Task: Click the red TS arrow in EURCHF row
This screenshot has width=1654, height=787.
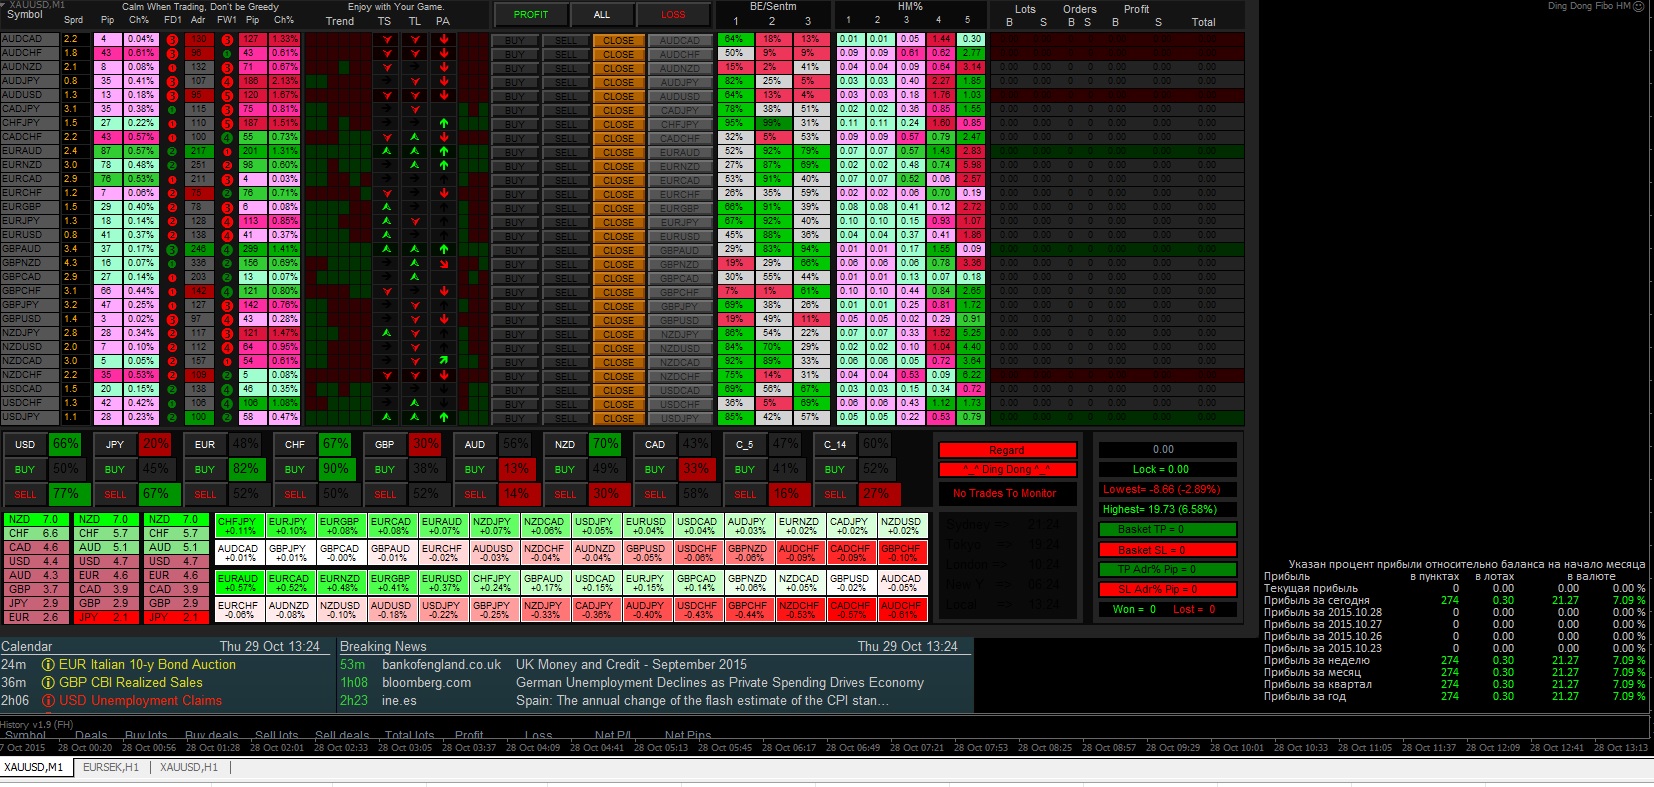Action: coord(387,194)
